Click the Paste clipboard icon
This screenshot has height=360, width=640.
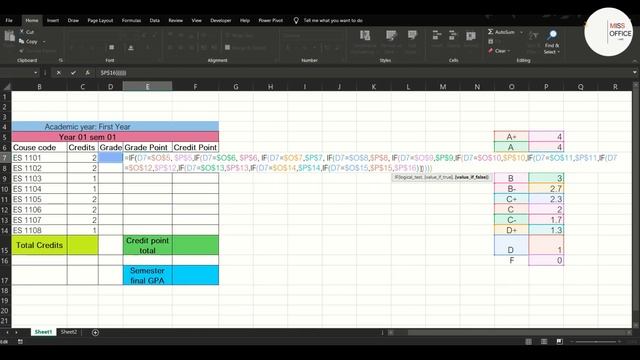pyautogui.click(x=9, y=37)
